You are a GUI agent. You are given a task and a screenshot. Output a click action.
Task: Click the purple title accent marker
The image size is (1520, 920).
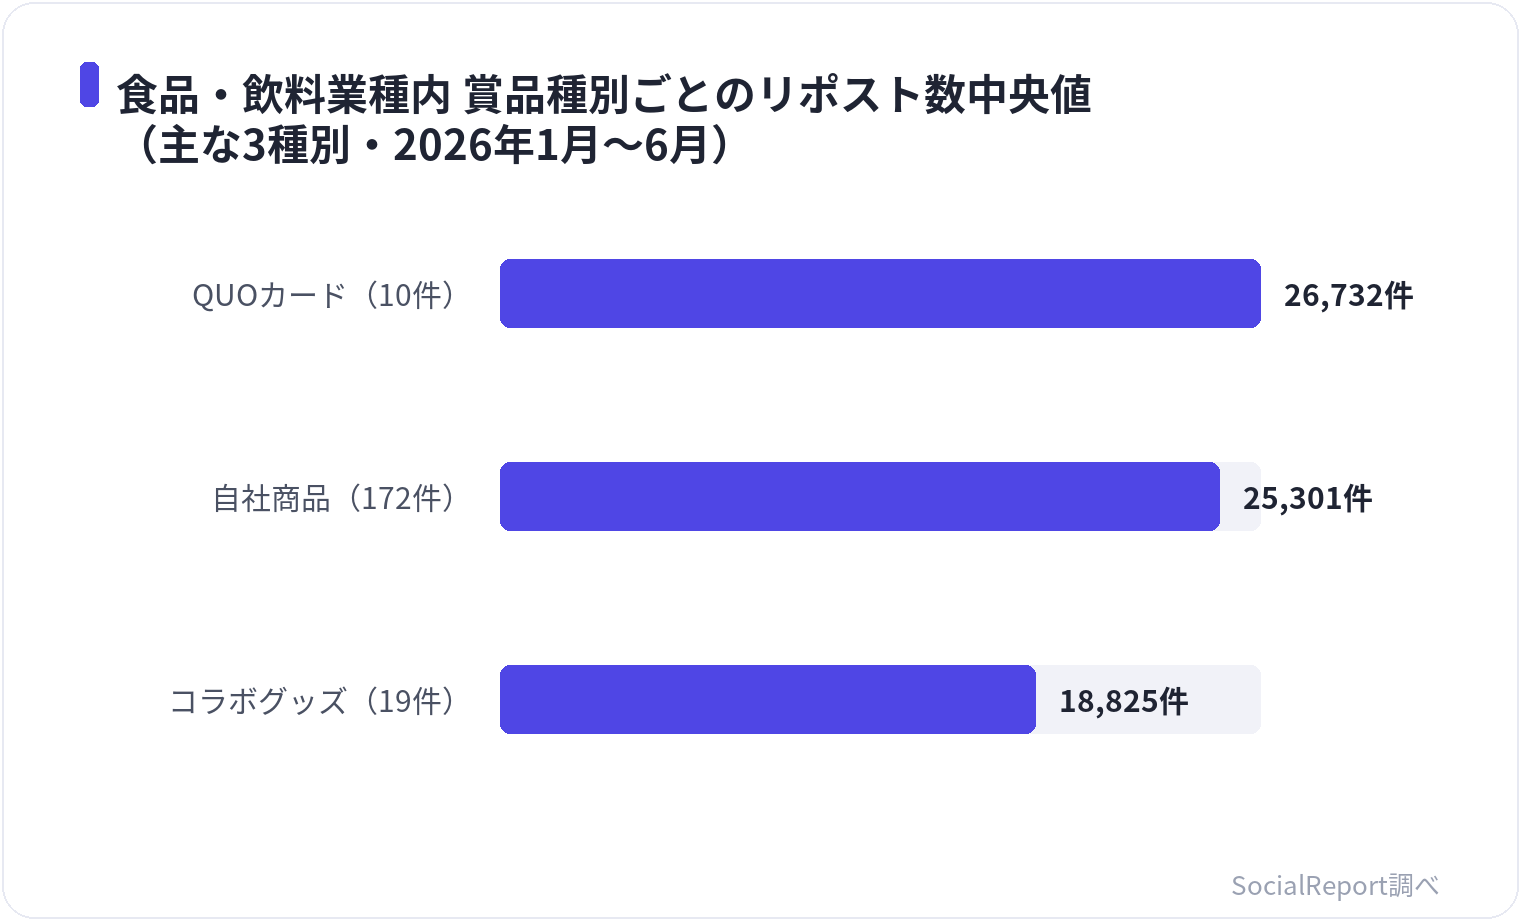click(x=90, y=84)
